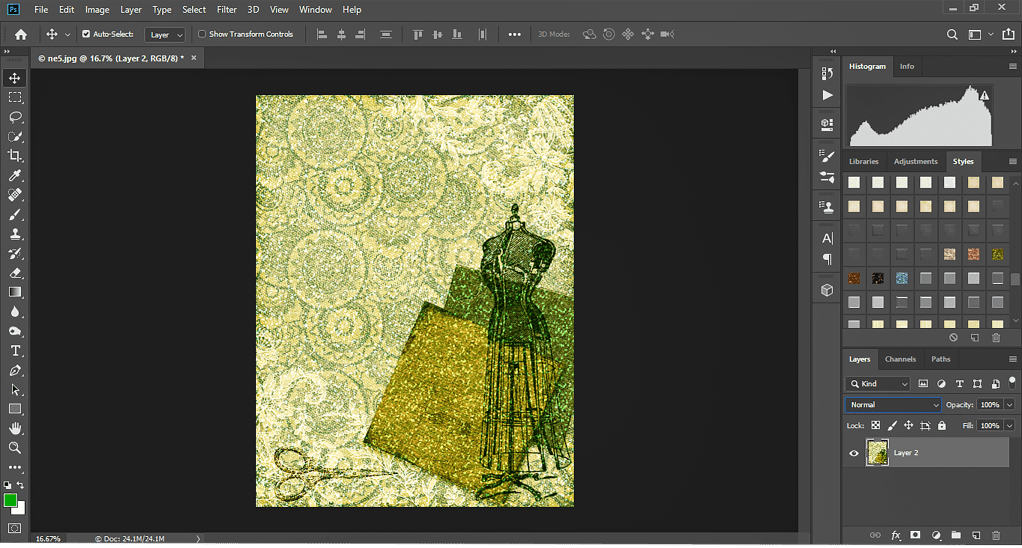
Task: Choose the Hand tool
Action: [15, 429]
